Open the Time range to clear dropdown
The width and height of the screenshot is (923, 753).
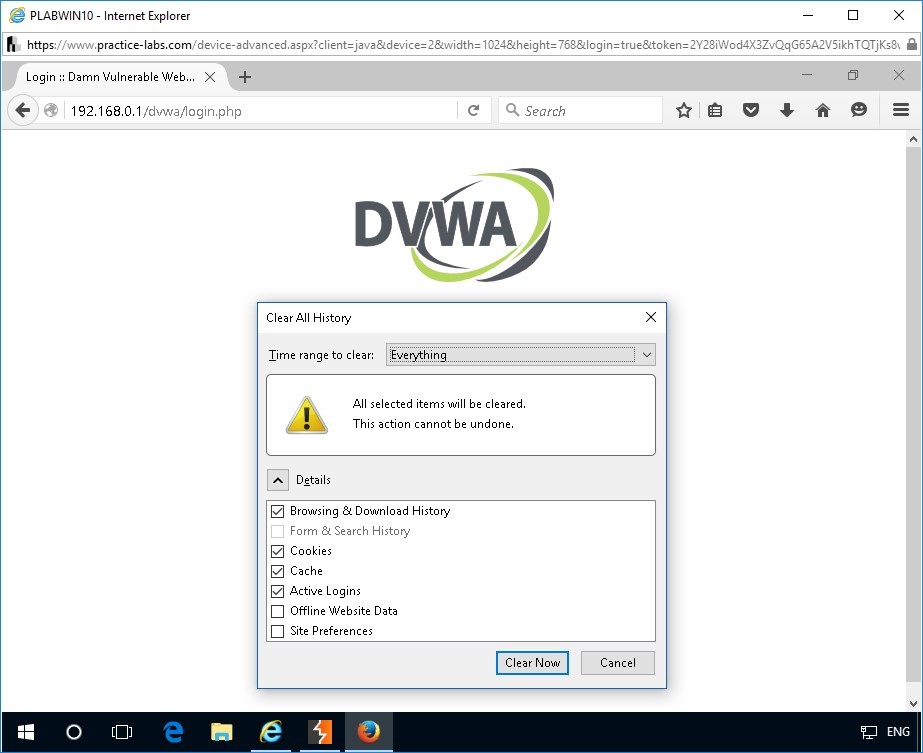521,355
